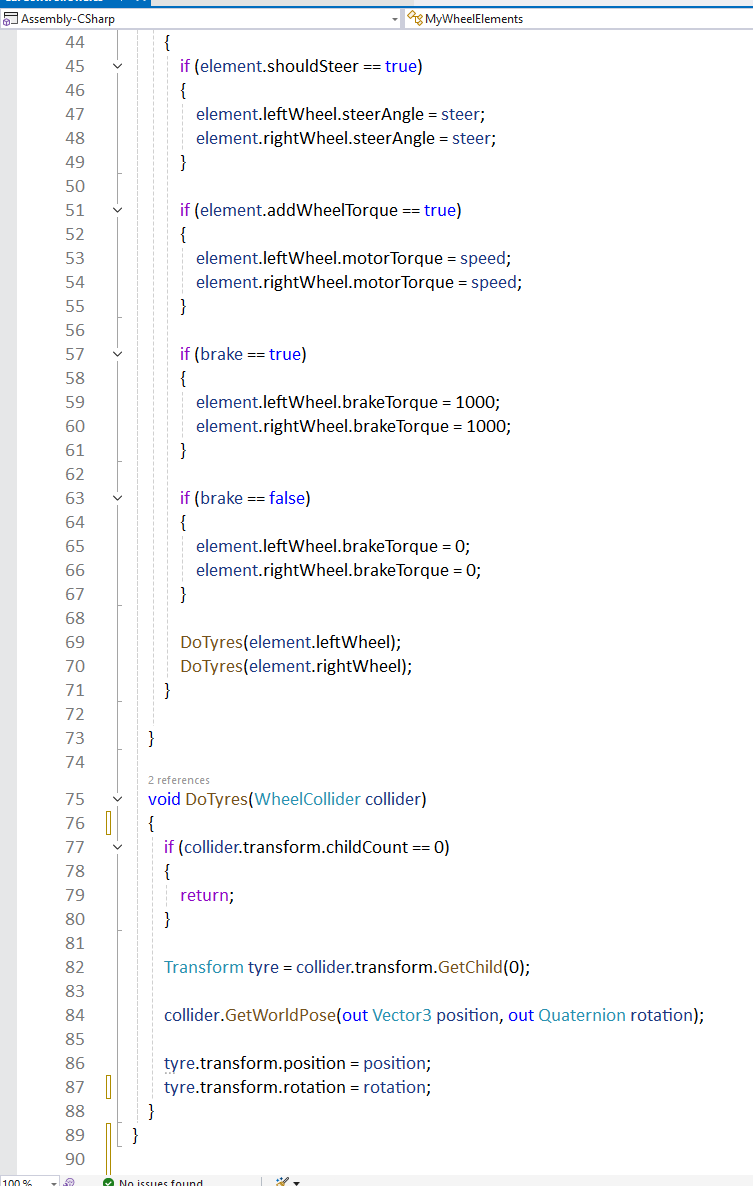Click the MyWheelElements class icon

point(415,18)
